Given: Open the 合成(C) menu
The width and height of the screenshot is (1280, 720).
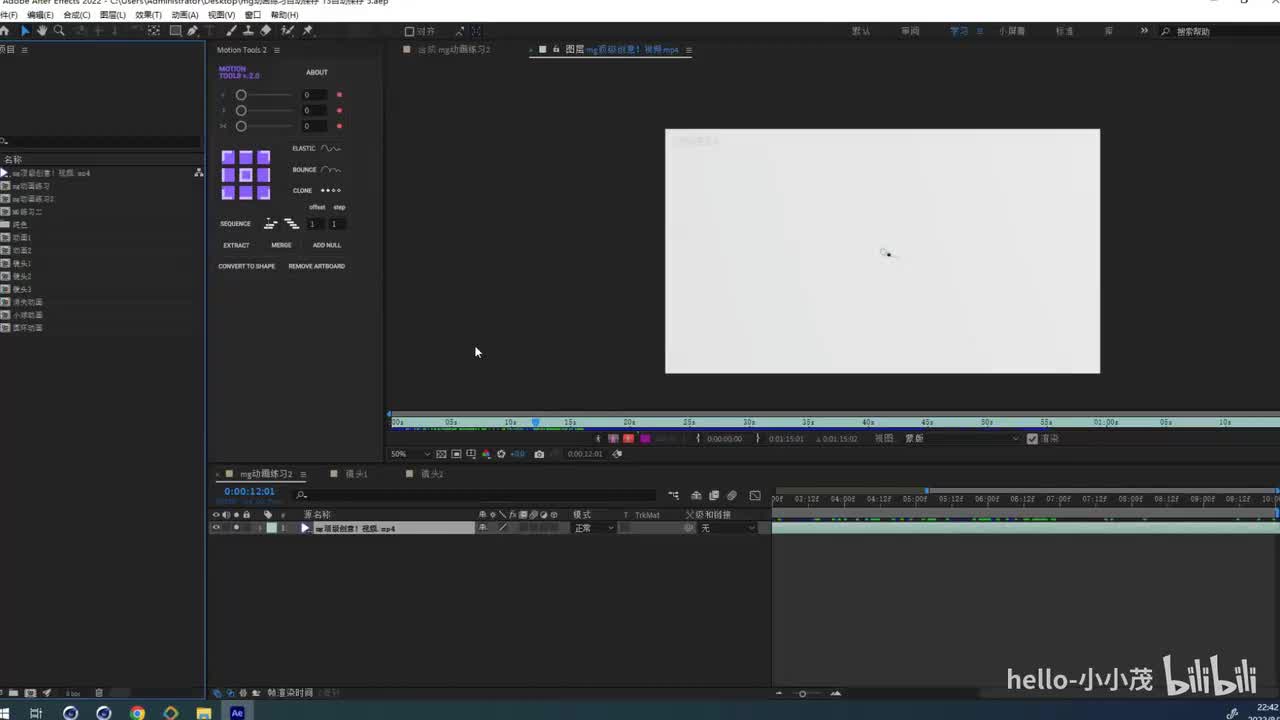Looking at the screenshot, I should point(77,15).
